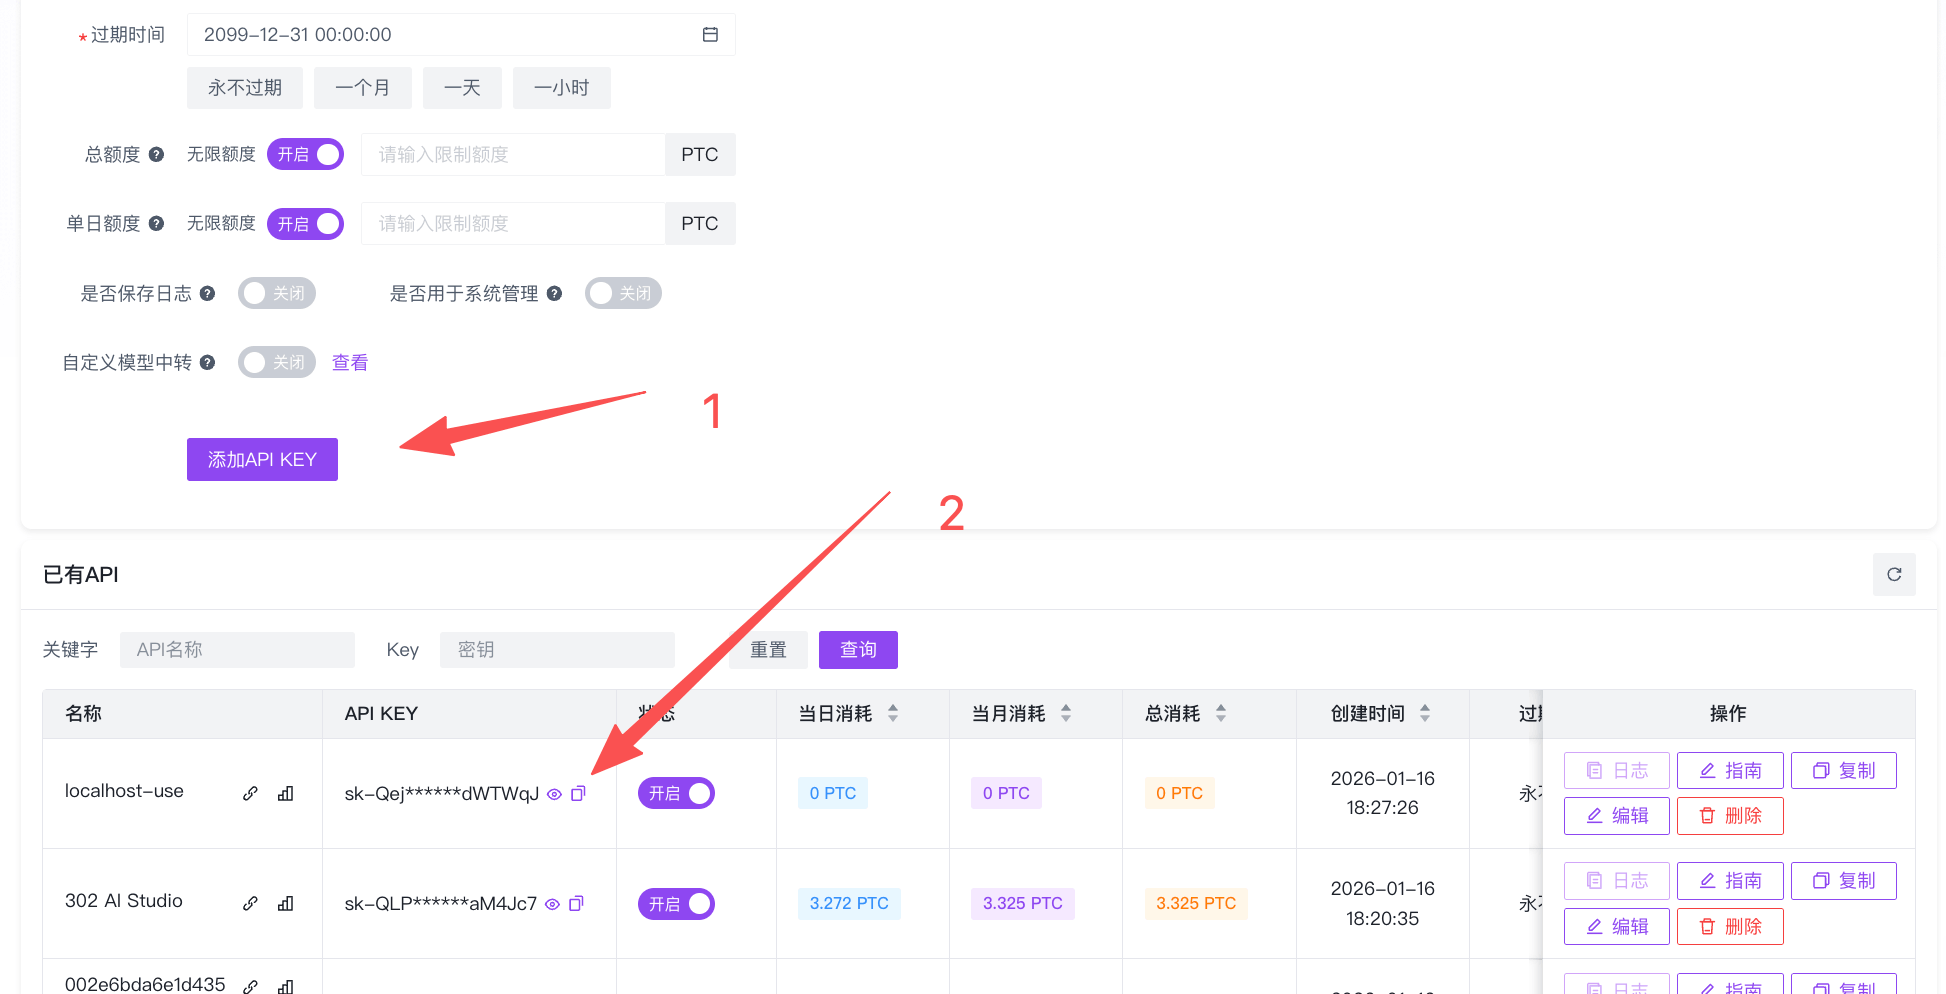Open statistics chart icon for 302 AI Studio
The width and height of the screenshot is (1946, 994).
pyautogui.click(x=285, y=904)
